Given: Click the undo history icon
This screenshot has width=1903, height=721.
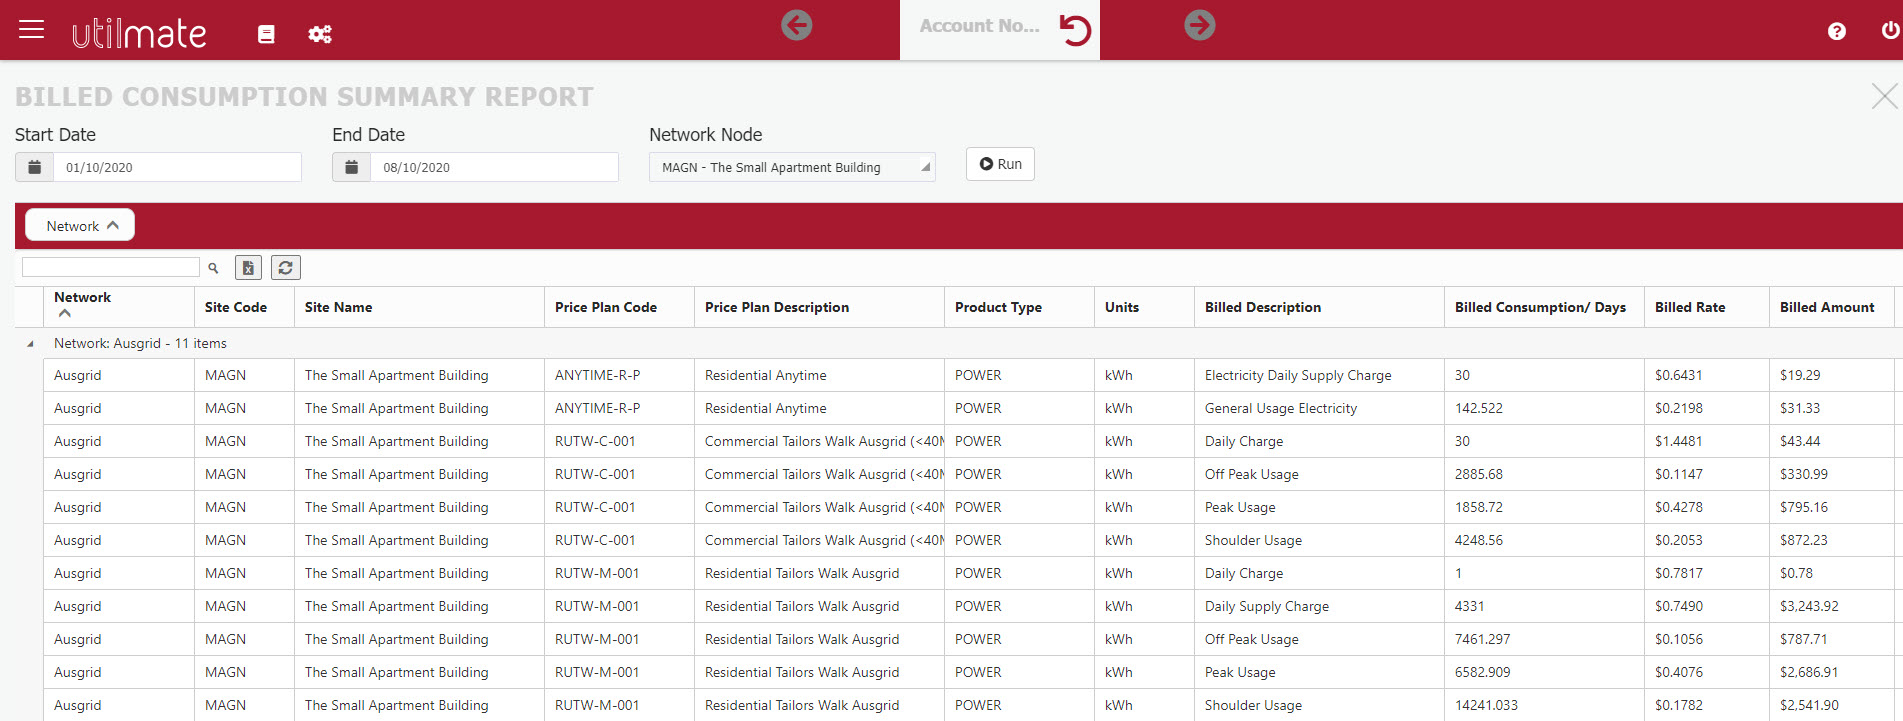Looking at the screenshot, I should [x=1075, y=30].
